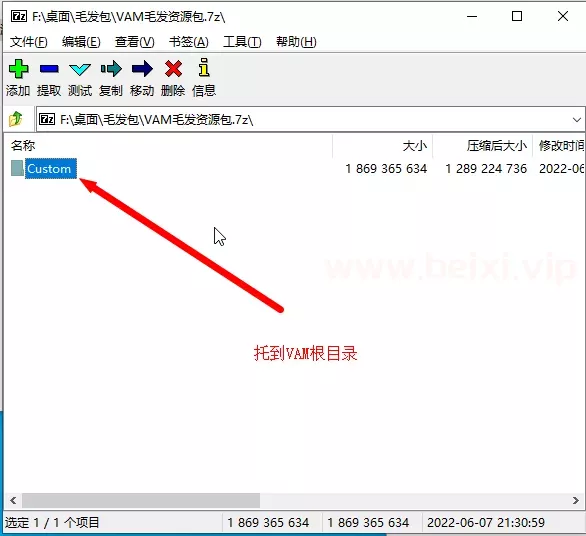Click the Delete (删除) red X icon
The width and height of the screenshot is (586, 536).
173,69
